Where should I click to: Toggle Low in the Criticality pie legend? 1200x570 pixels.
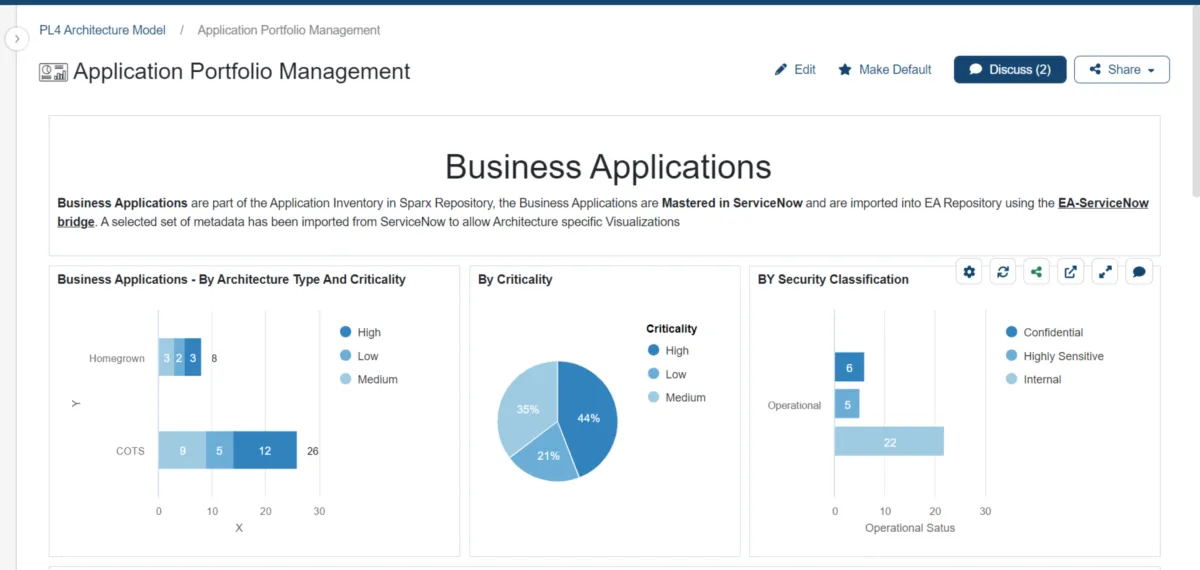point(666,374)
